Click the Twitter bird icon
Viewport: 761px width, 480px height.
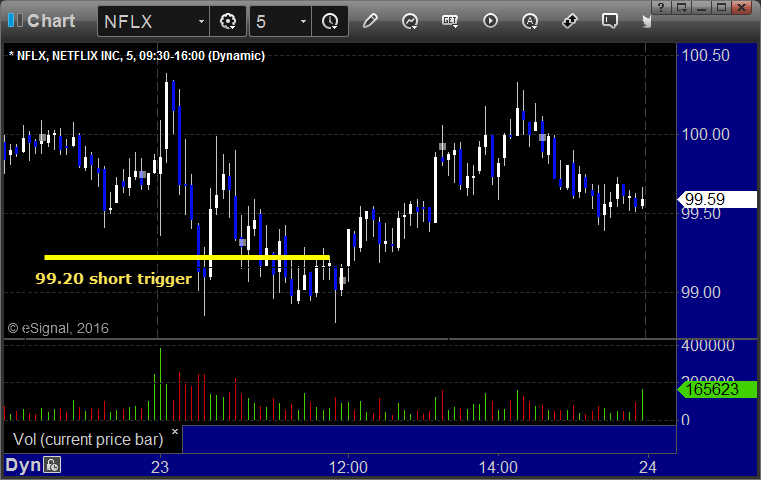click(x=646, y=21)
